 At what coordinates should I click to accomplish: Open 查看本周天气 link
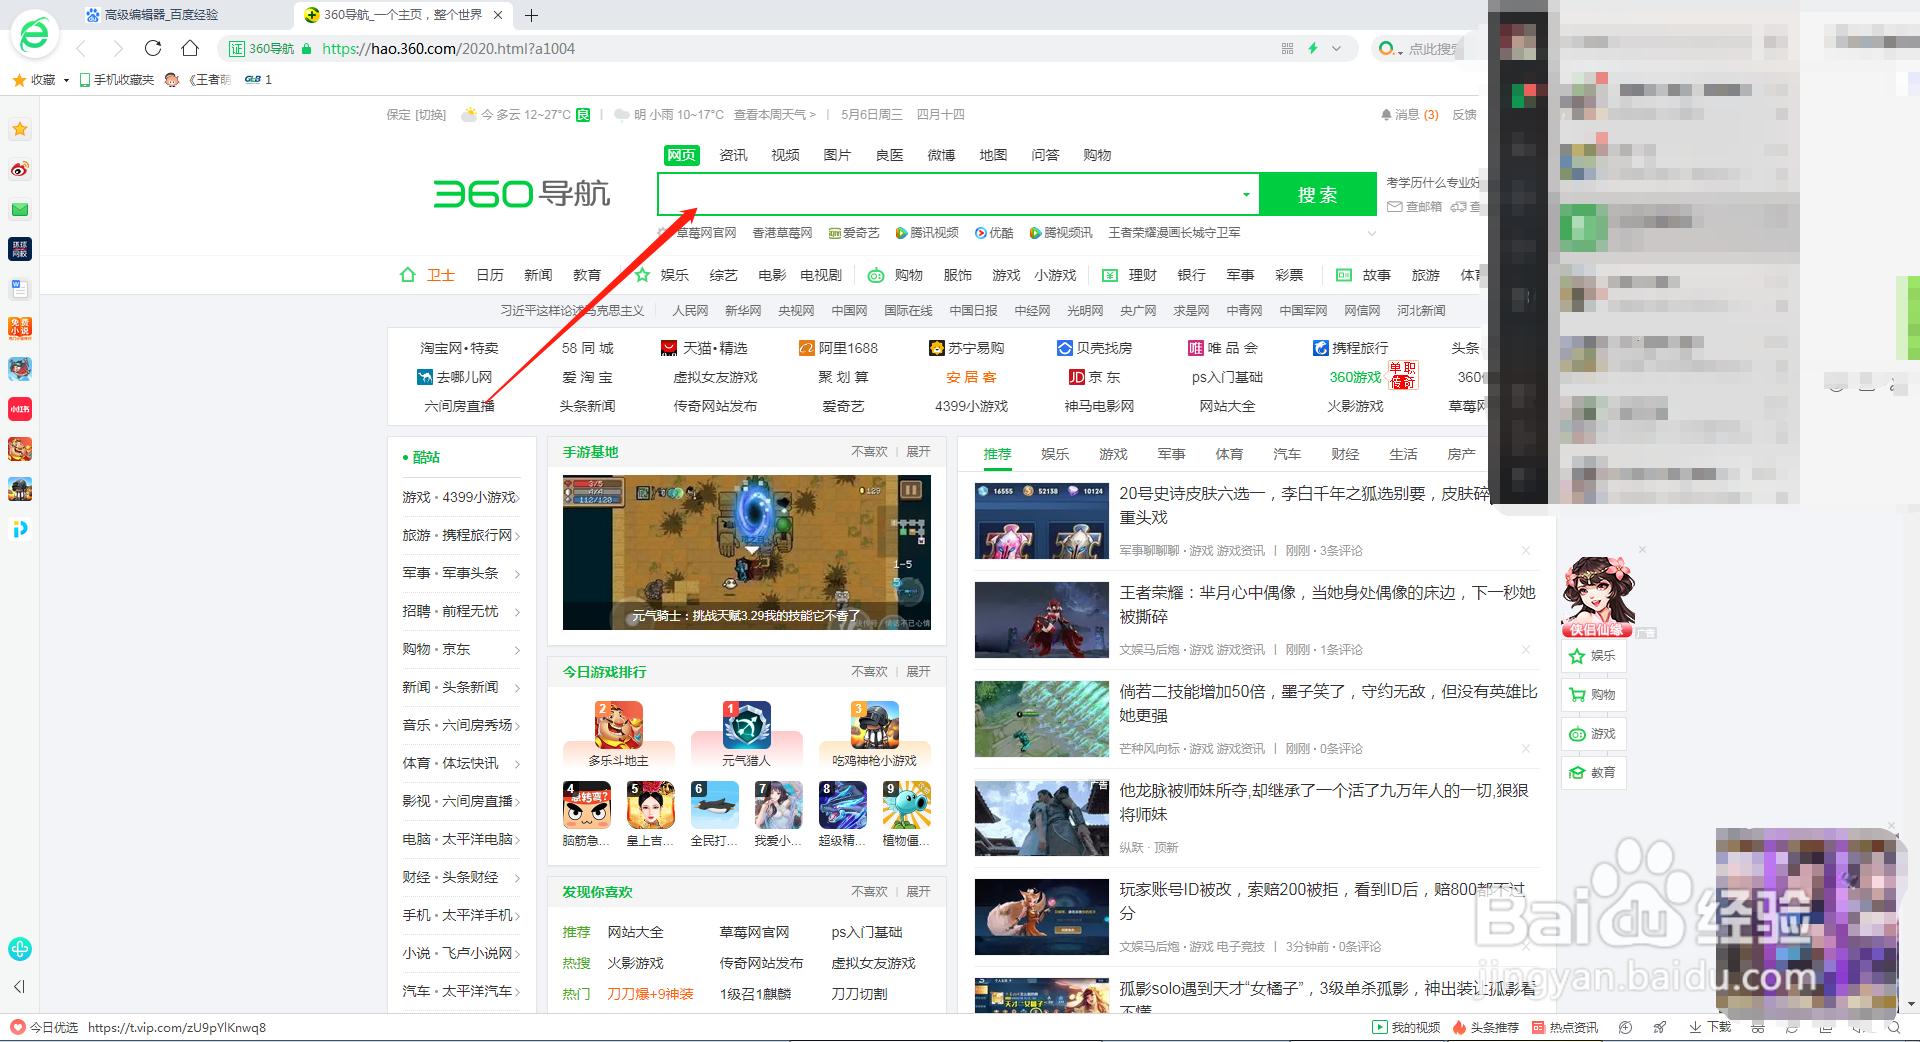(x=774, y=115)
